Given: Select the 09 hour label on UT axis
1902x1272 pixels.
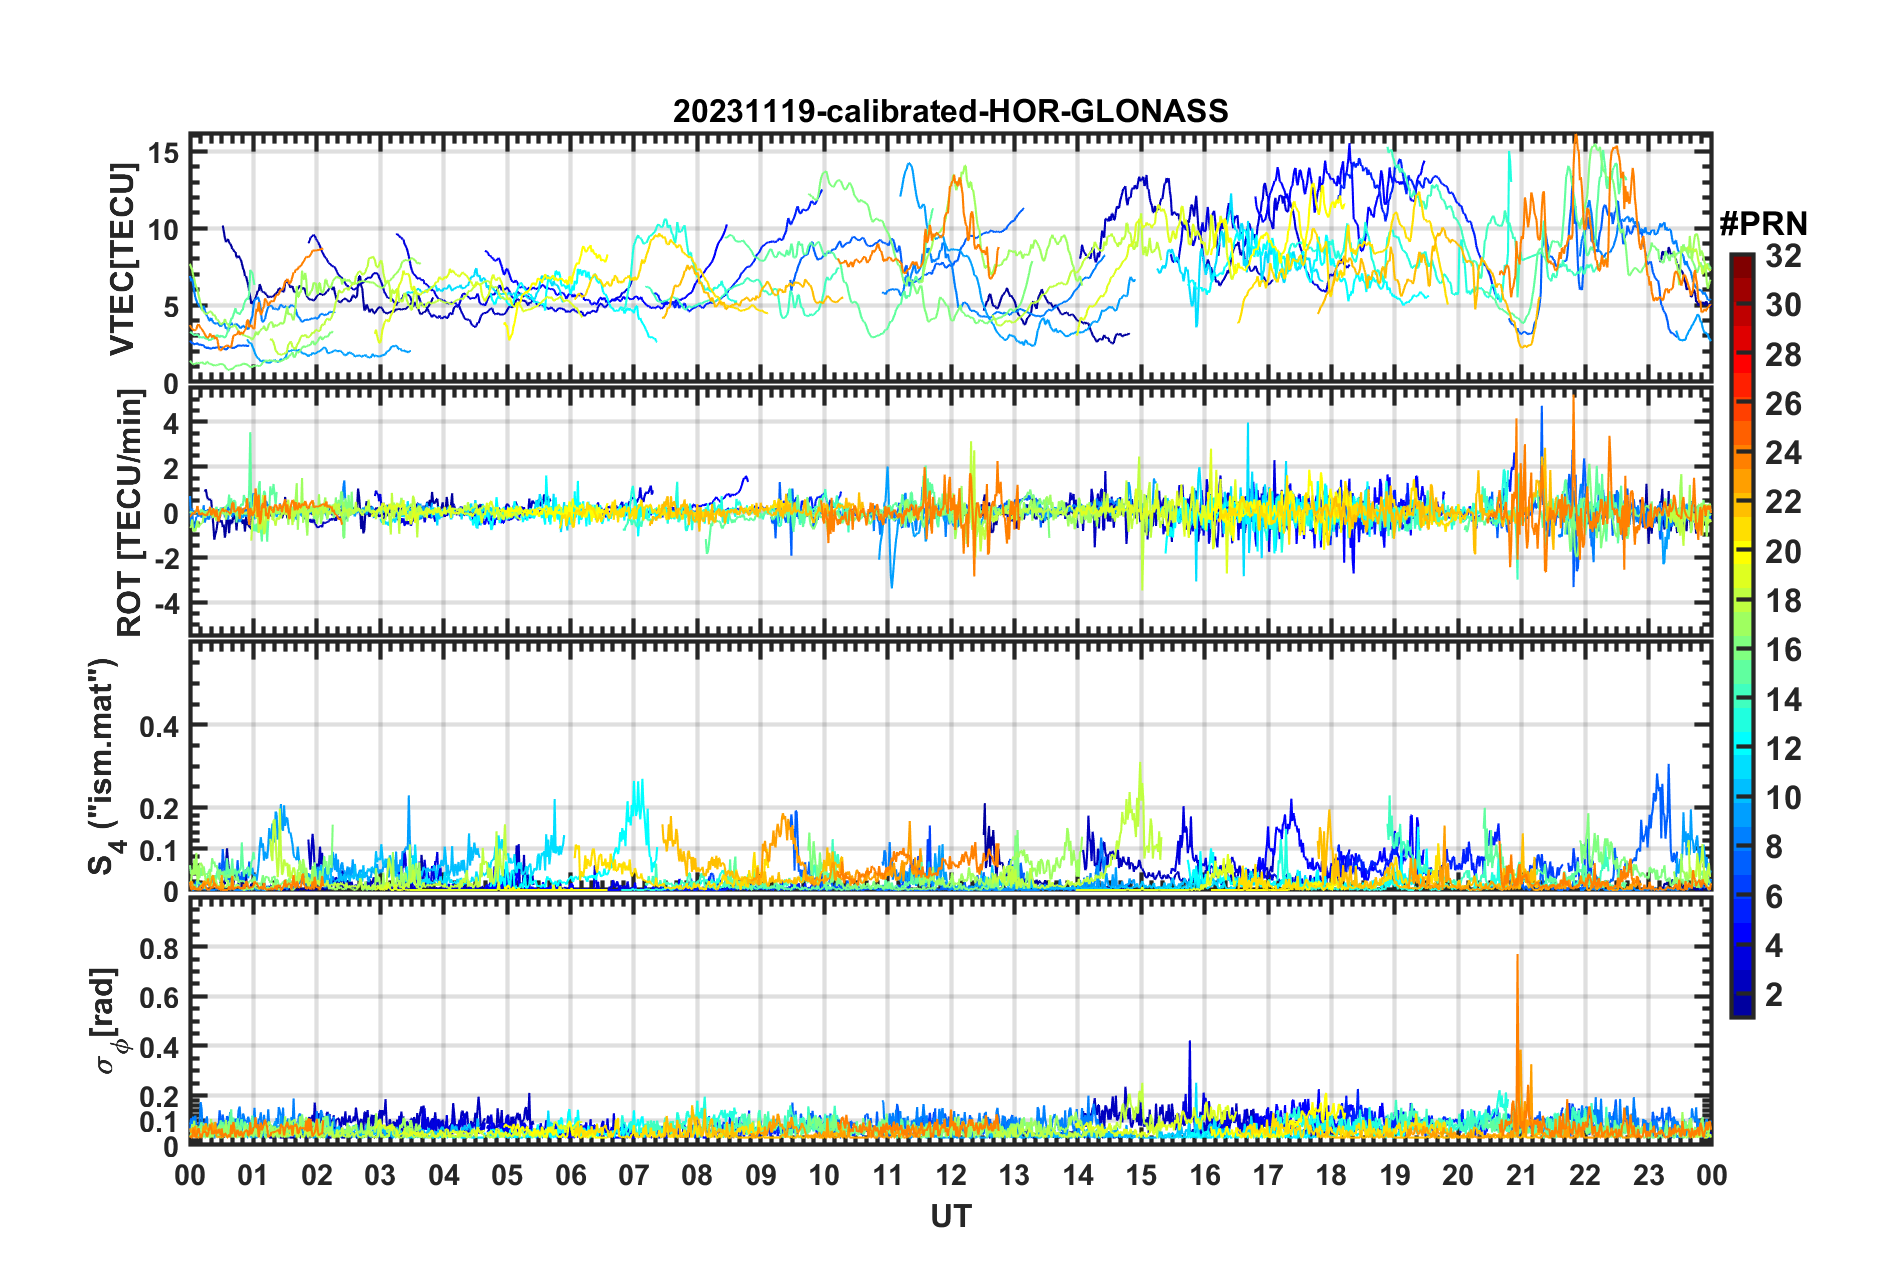Looking at the screenshot, I should [761, 1174].
